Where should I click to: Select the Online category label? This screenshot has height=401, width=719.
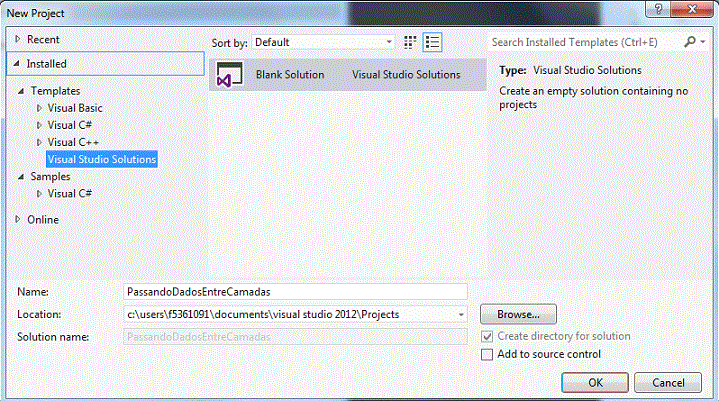(x=43, y=220)
